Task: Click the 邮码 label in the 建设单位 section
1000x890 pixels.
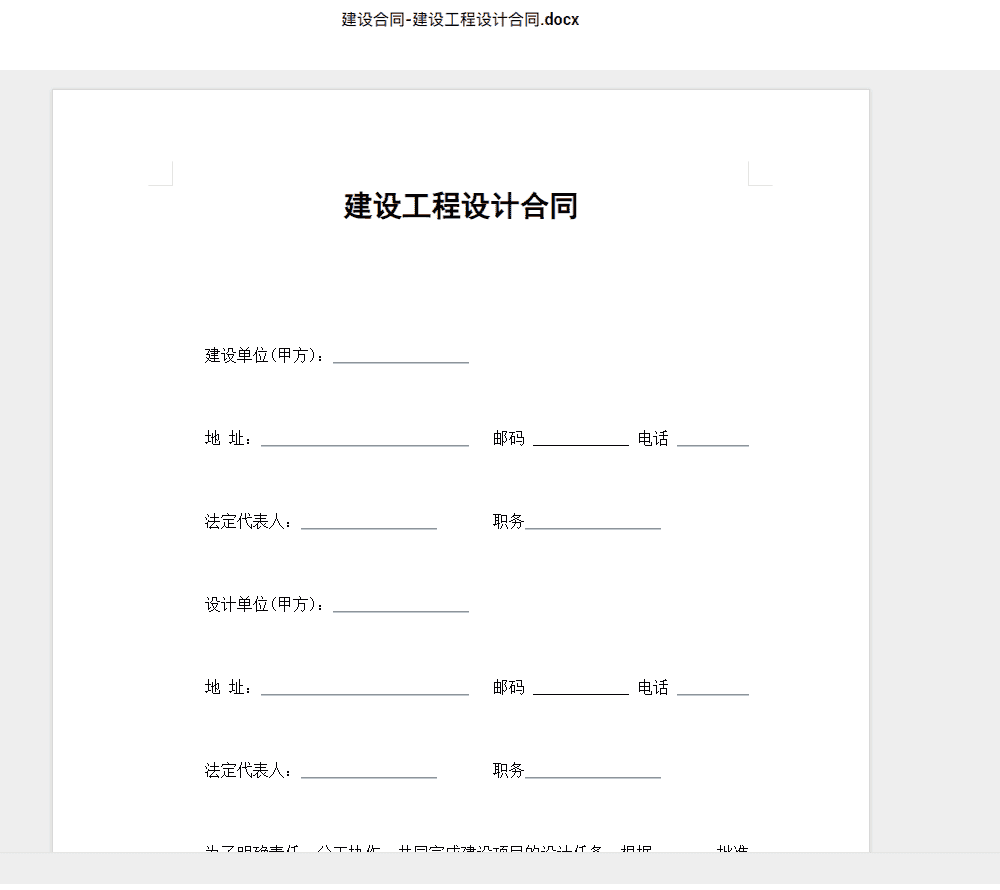Action: pos(509,438)
